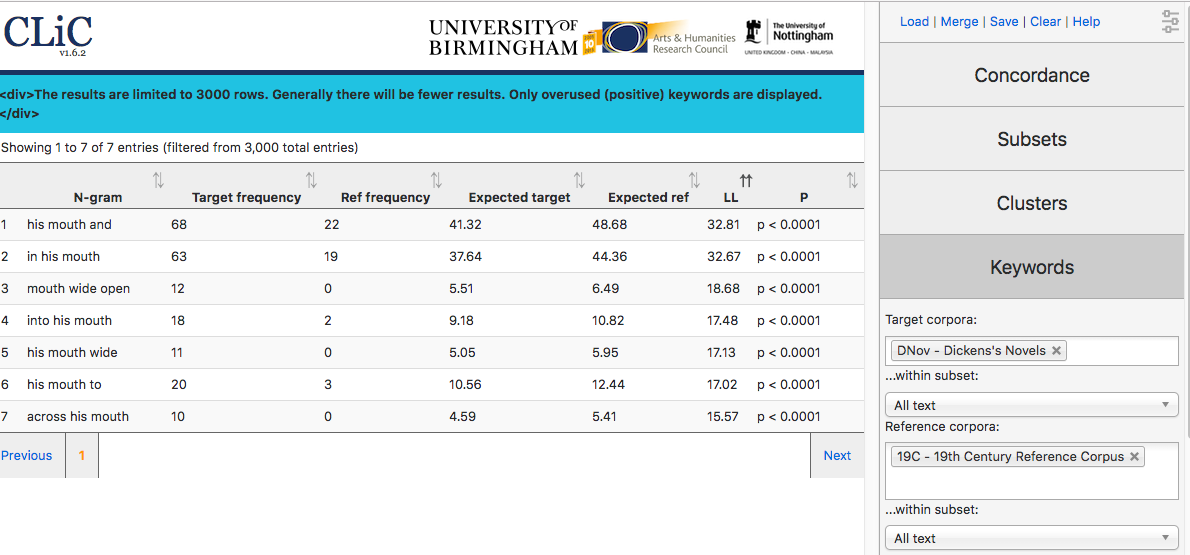The image size is (1190, 555).
Task: Open the settings sliders icon
Action: click(1171, 21)
